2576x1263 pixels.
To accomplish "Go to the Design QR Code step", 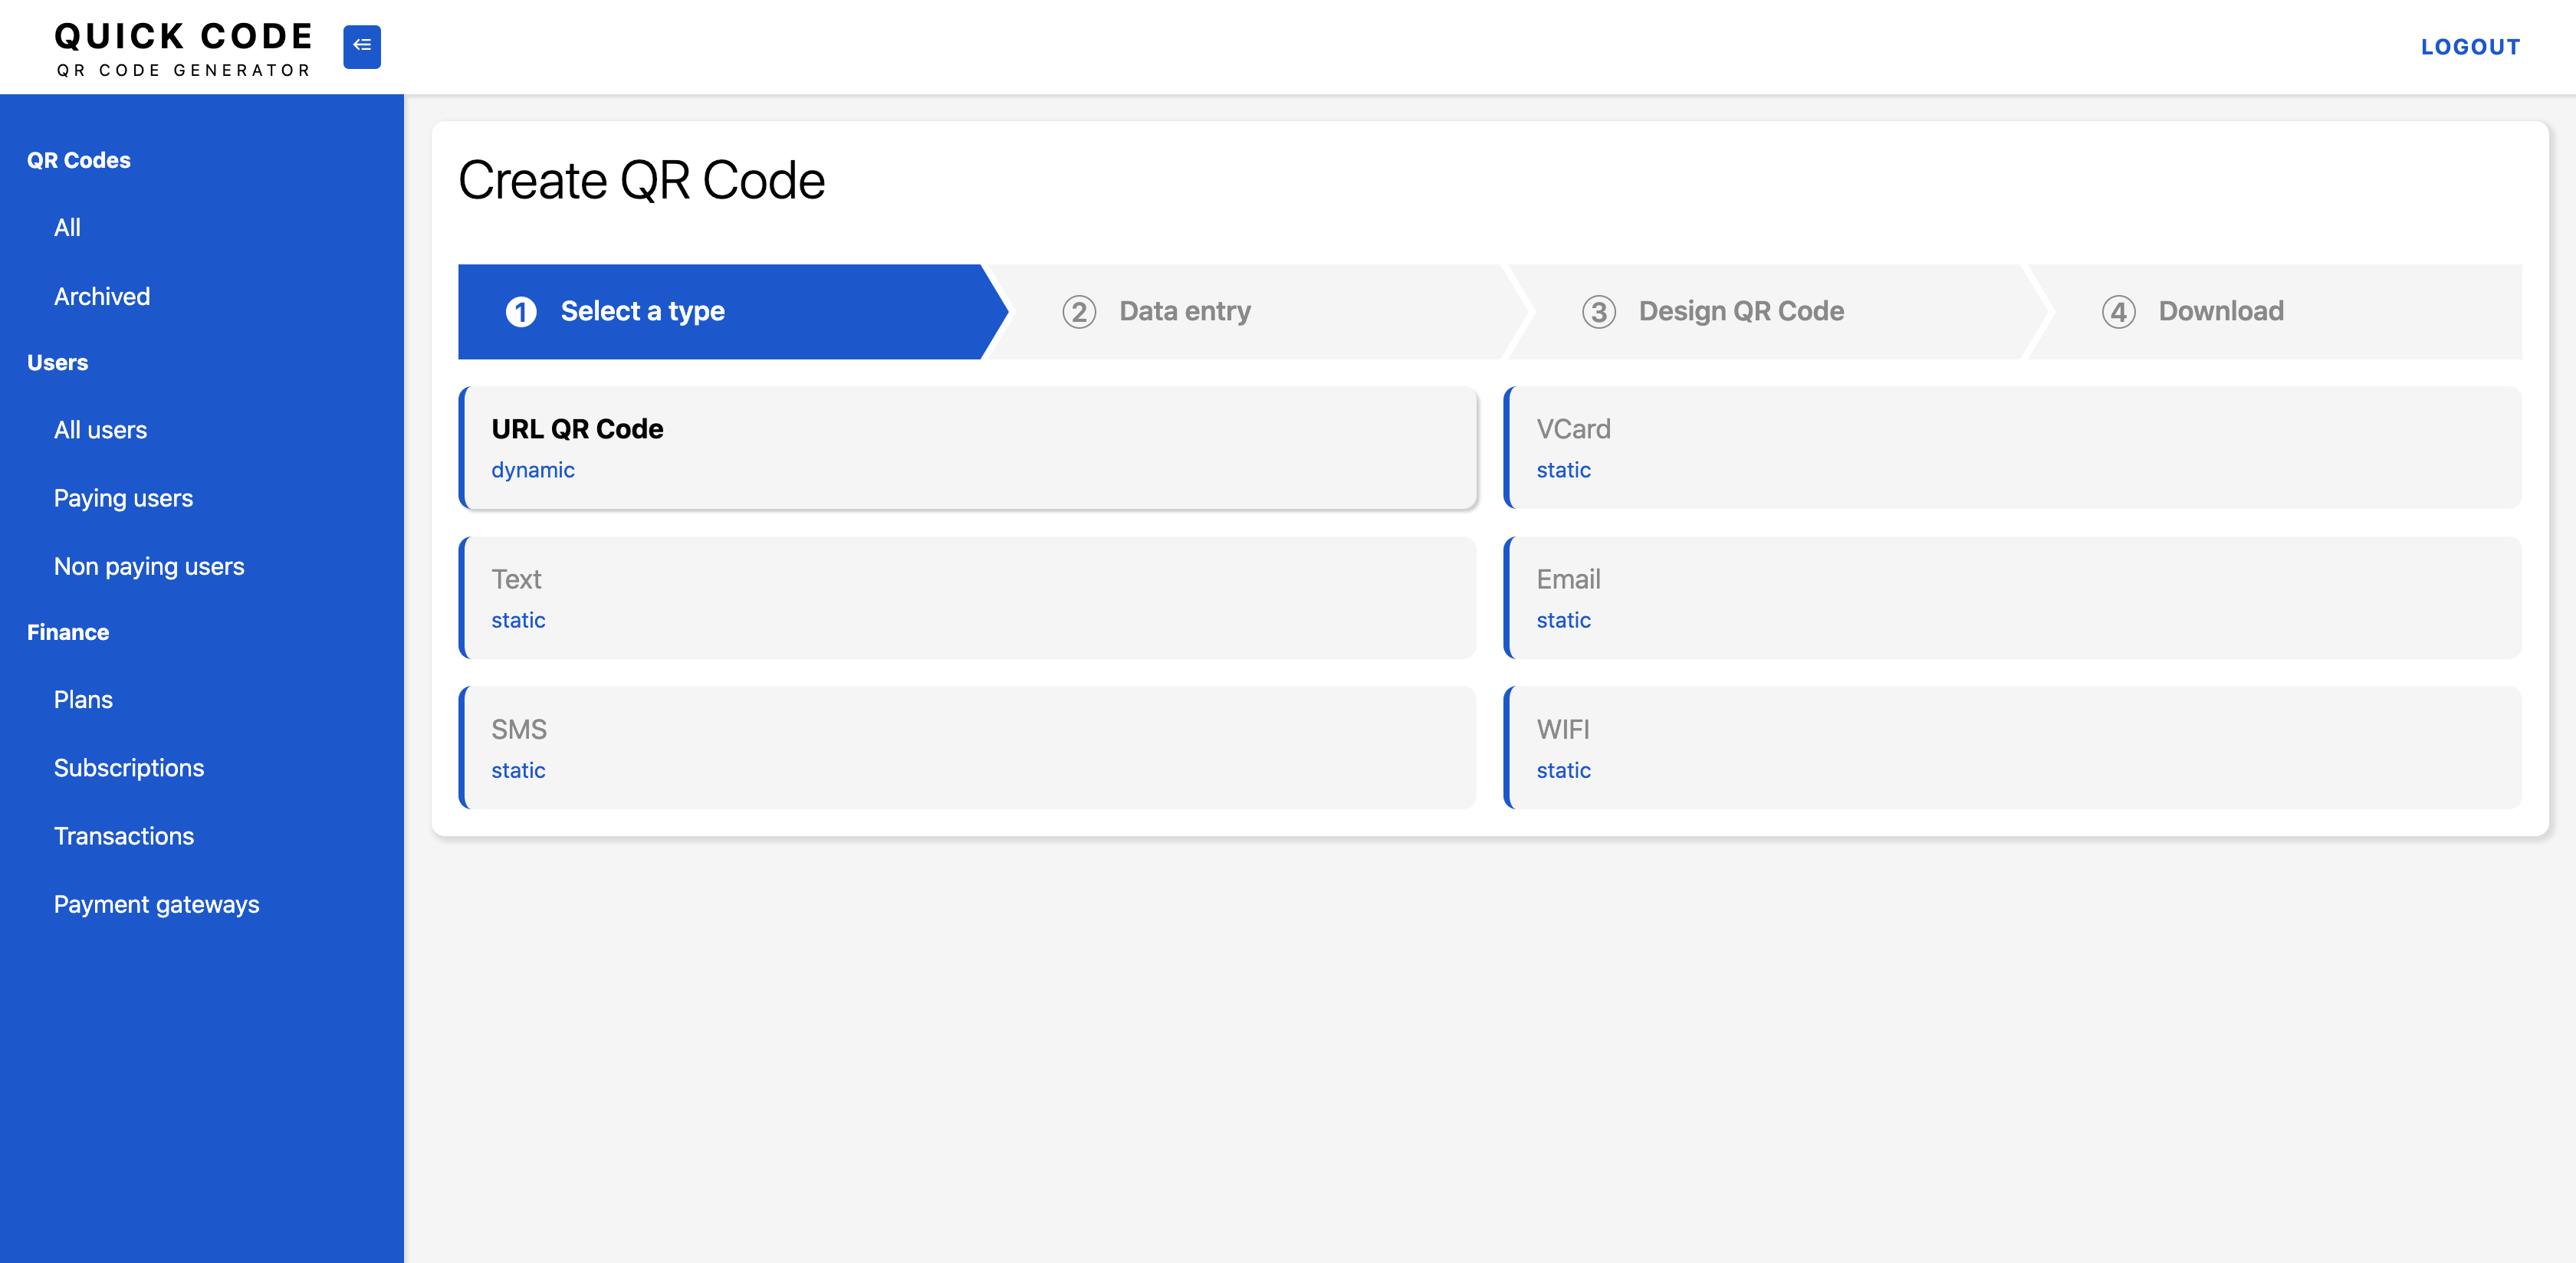I will click(x=1780, y=312).
